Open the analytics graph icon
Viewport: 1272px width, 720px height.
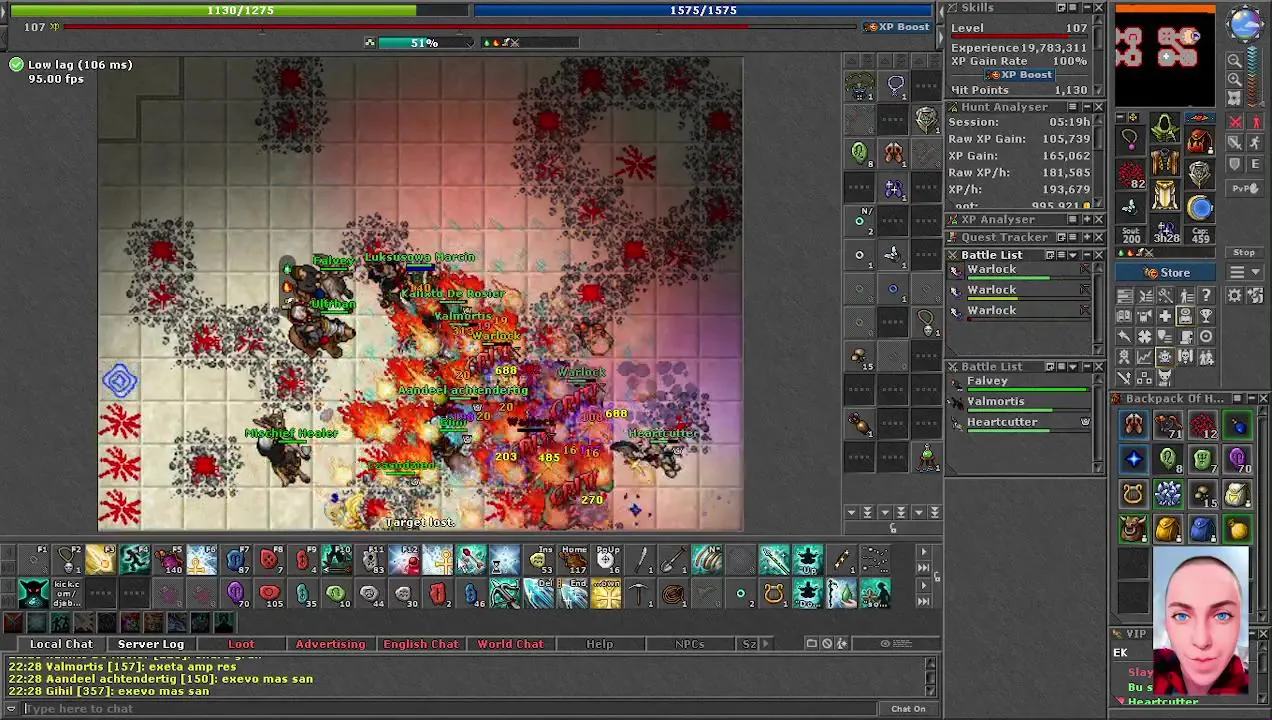click(x=1145, y=357)
